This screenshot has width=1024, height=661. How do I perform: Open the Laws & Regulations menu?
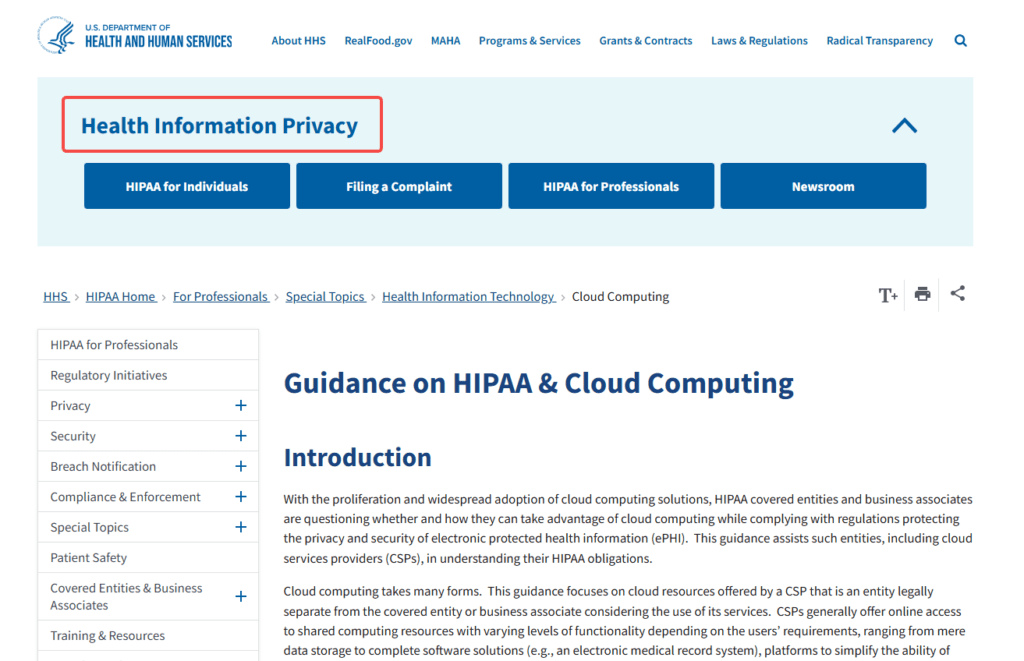(759, 41)
